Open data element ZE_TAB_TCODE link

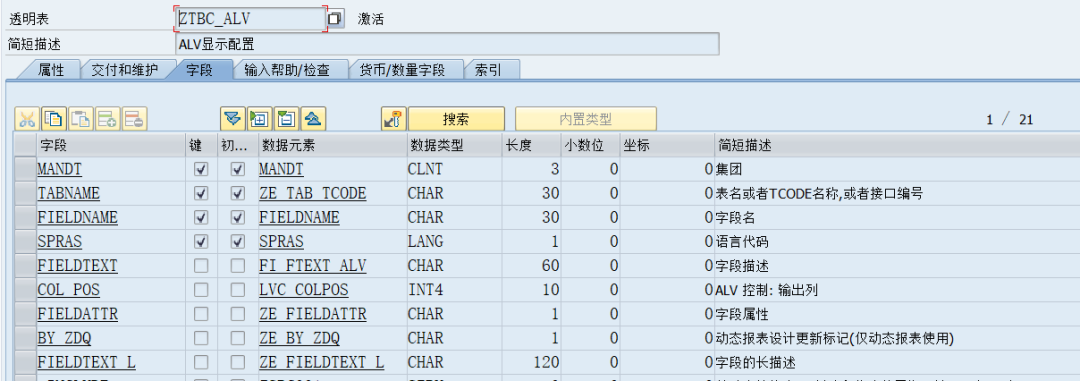[x=313, y=194]
